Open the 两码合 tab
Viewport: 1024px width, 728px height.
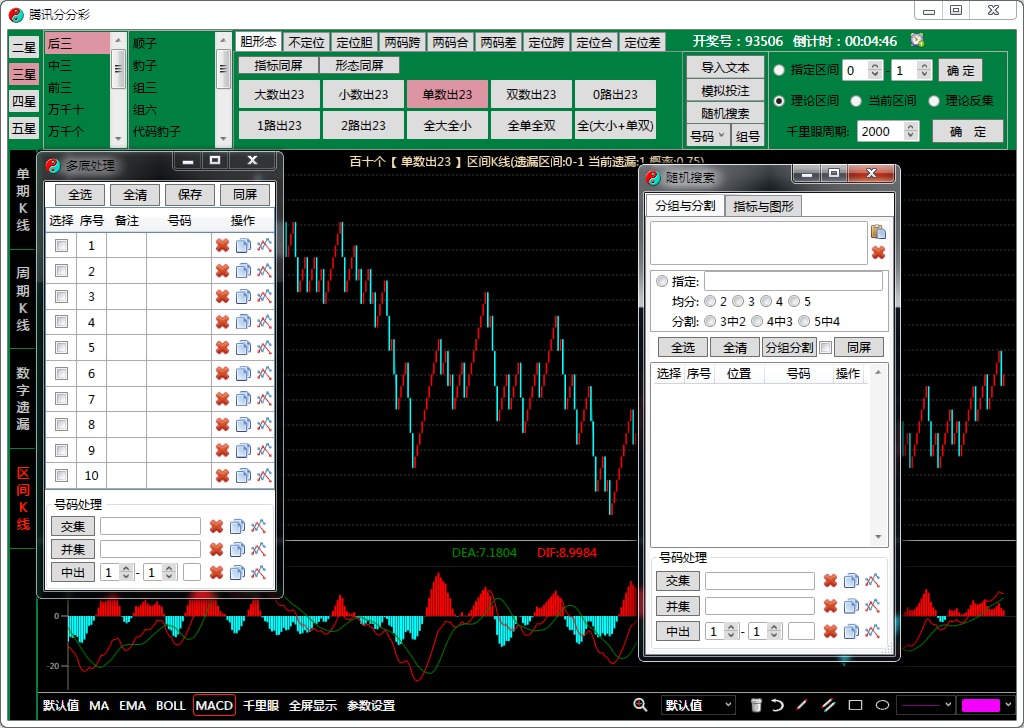point(450,42)
